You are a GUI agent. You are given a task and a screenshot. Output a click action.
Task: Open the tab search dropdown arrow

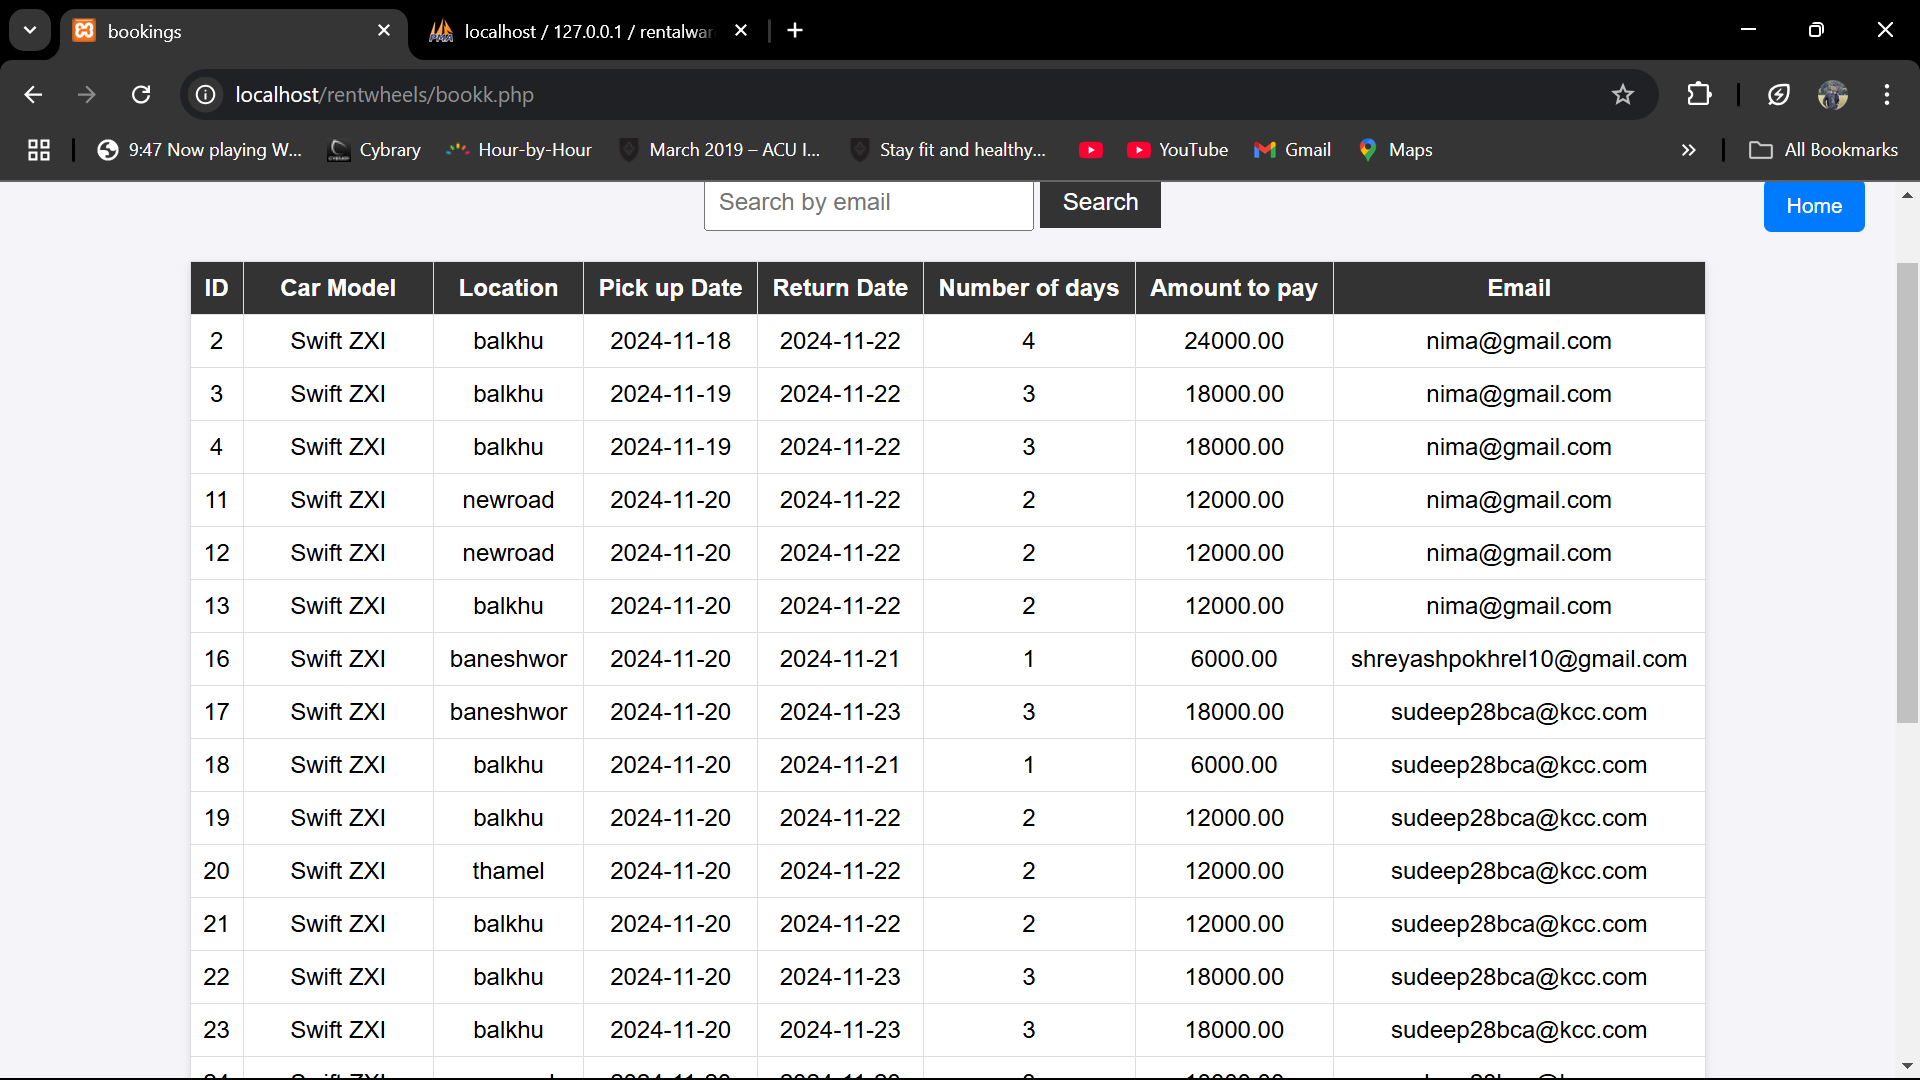30,31
